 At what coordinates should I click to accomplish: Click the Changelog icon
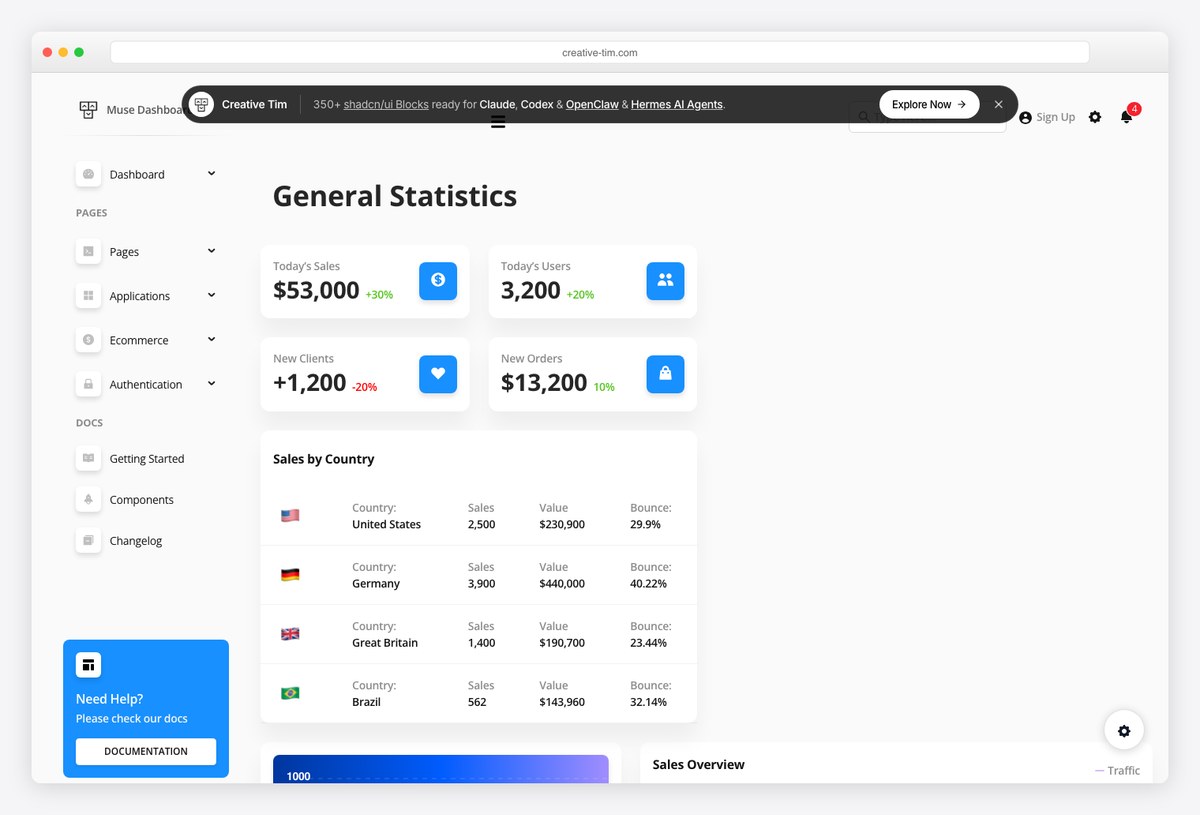88,540
